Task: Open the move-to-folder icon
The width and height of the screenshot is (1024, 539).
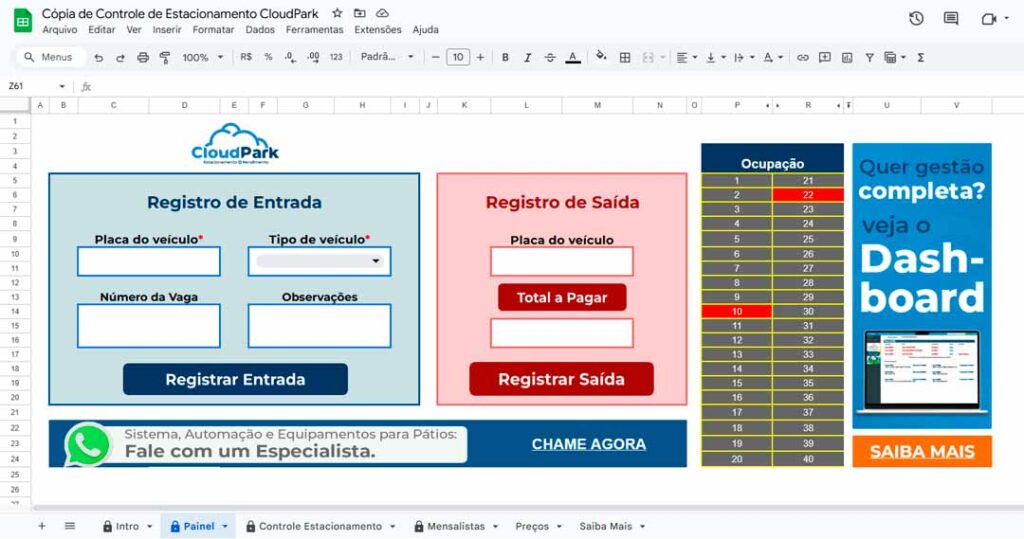Action: pos(359,13)
